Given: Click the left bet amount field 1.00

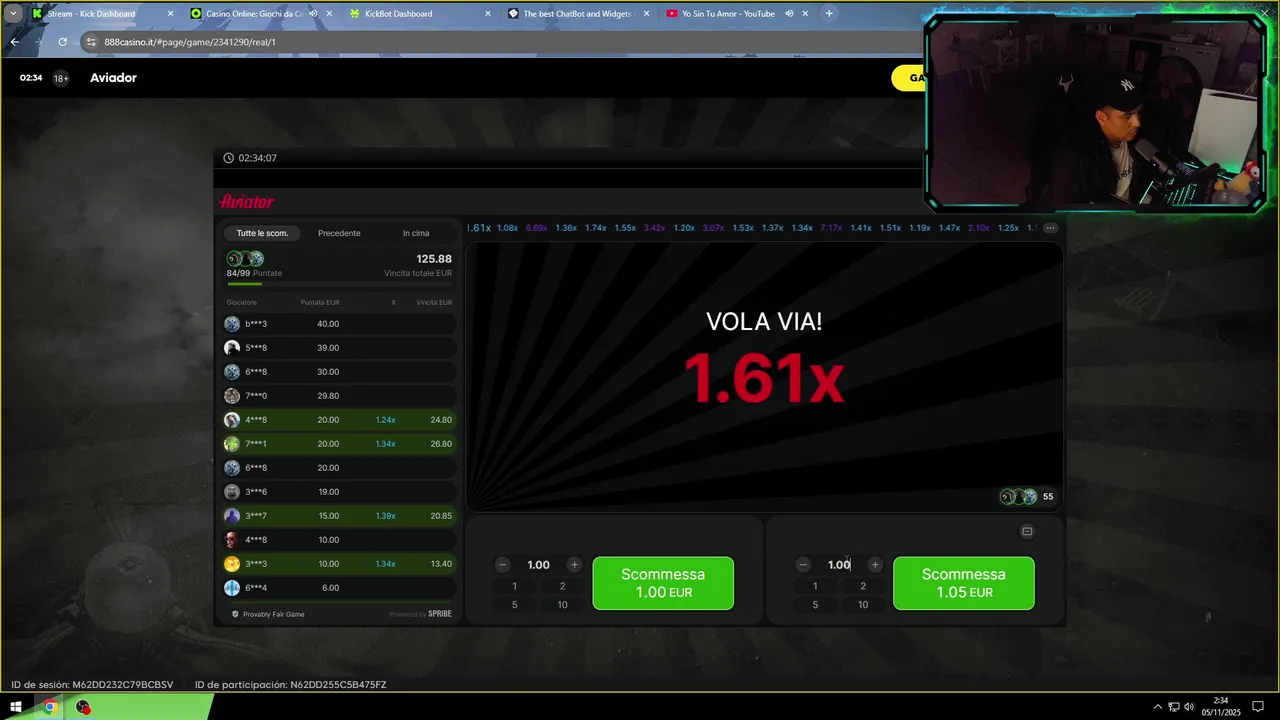Looking at the screenshot, I should click(x=538, y=565).
